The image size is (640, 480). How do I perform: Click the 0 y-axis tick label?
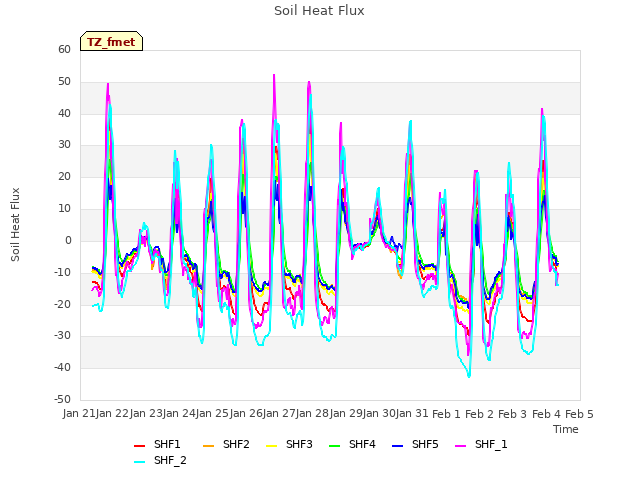(68, 241)
